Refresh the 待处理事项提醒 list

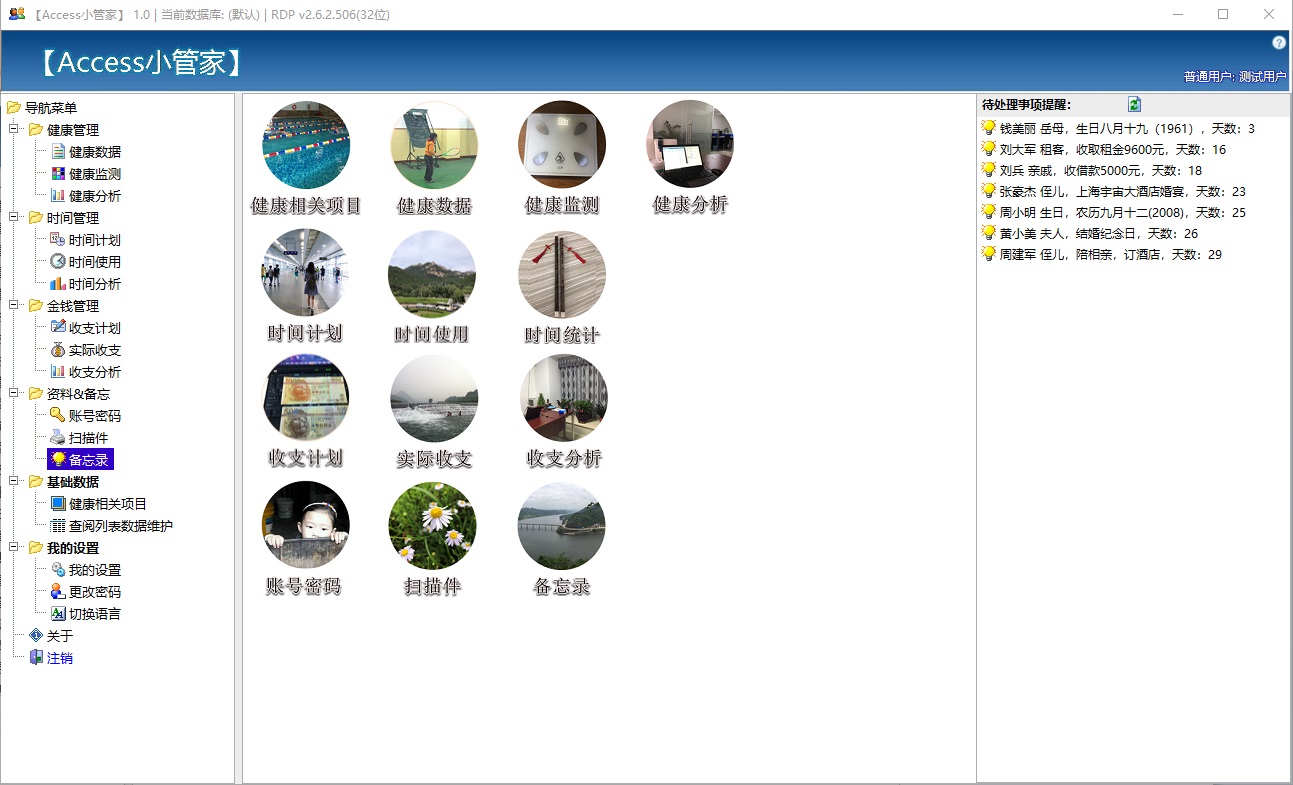(1134, 104)
